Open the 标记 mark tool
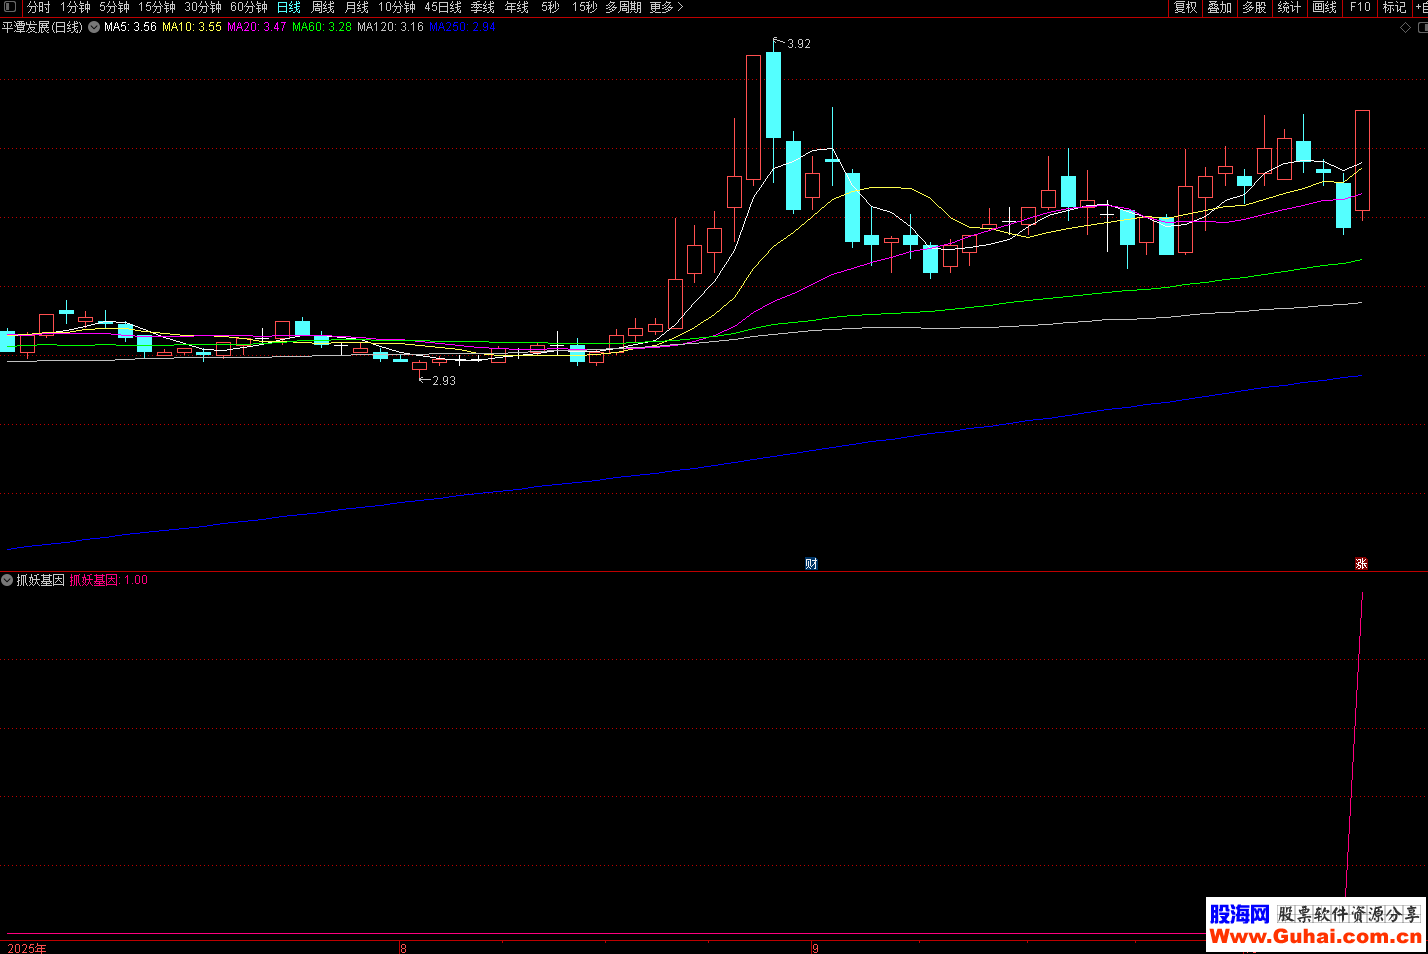 click(1394, 7)
